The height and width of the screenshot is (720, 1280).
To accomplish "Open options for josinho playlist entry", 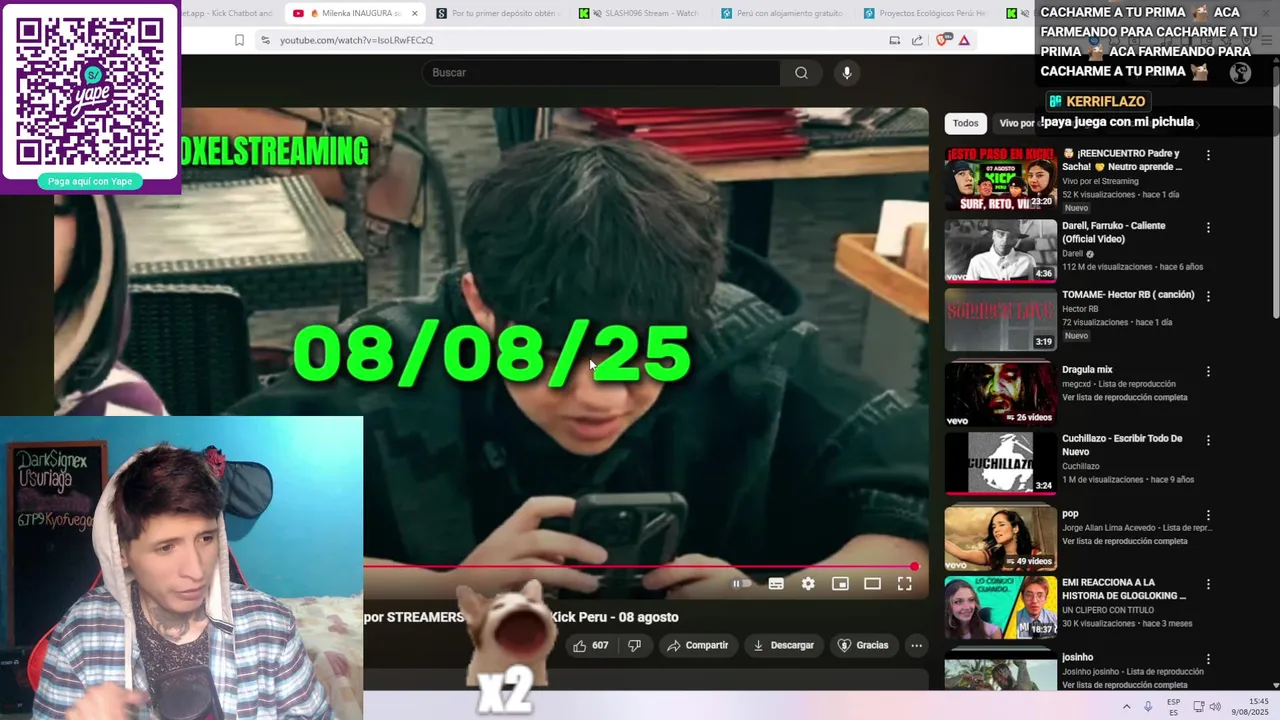I will point(1208,659).
